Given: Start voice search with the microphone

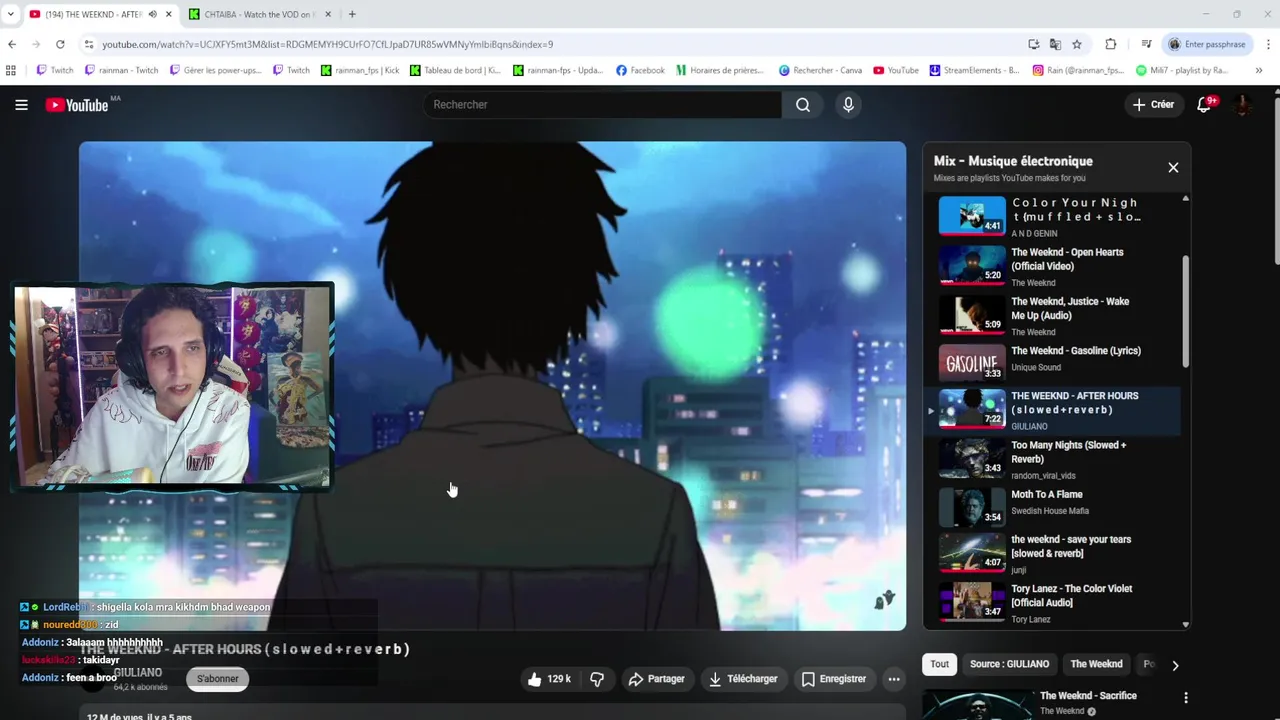Looking at the screenshot, I should click(848, 105).
